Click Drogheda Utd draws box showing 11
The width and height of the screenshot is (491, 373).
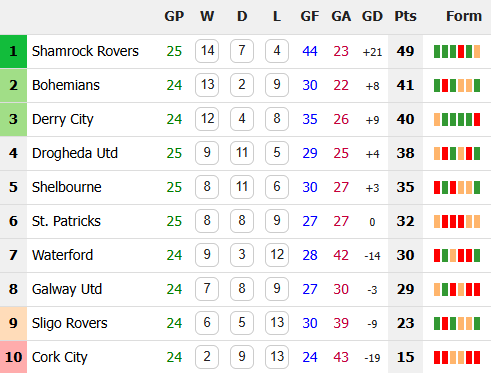pos(242,153)
